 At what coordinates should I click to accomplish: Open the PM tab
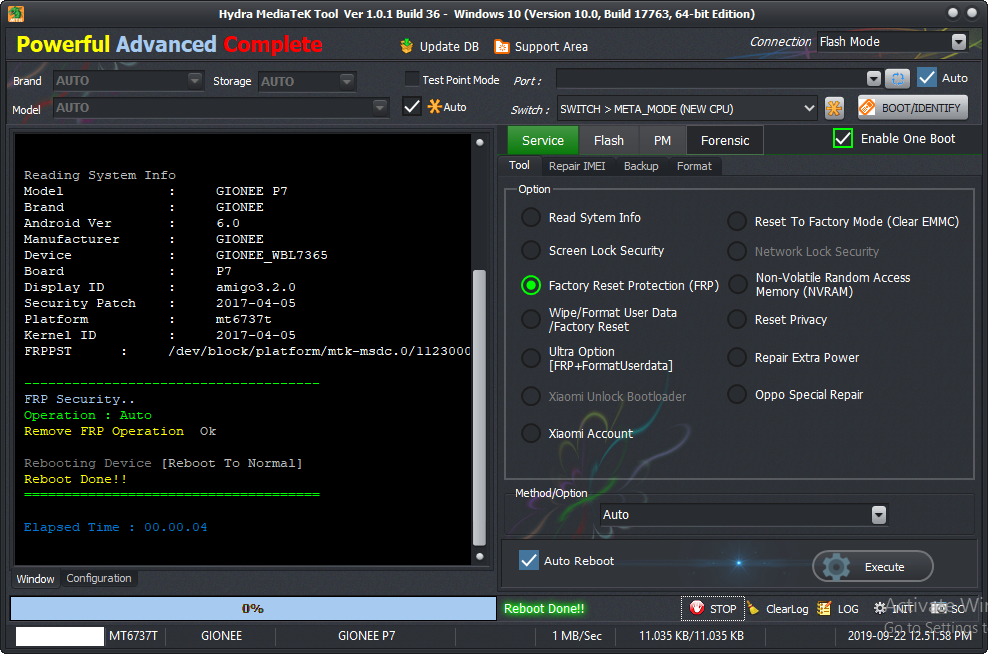coord(662,140)
